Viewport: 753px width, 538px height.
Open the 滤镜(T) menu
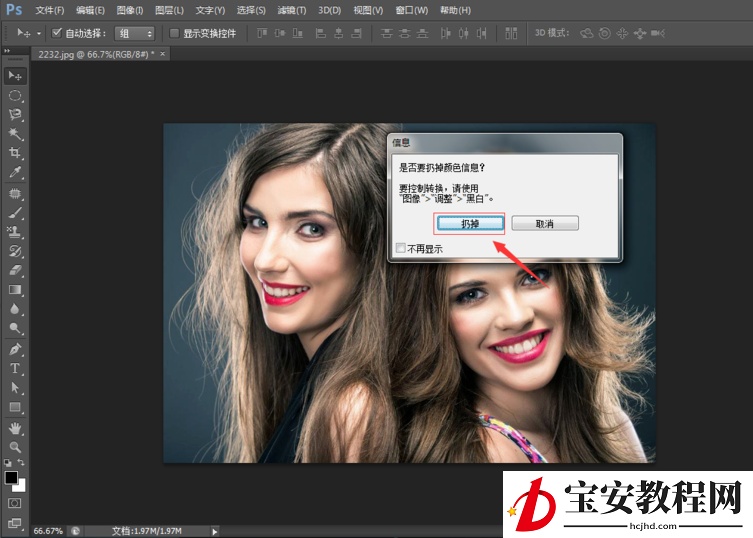291,10
